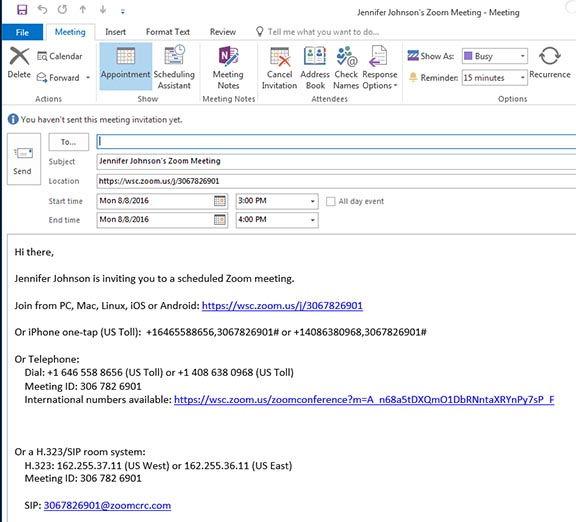
Task: Click the To... button
Action: [x=69, y=142]
